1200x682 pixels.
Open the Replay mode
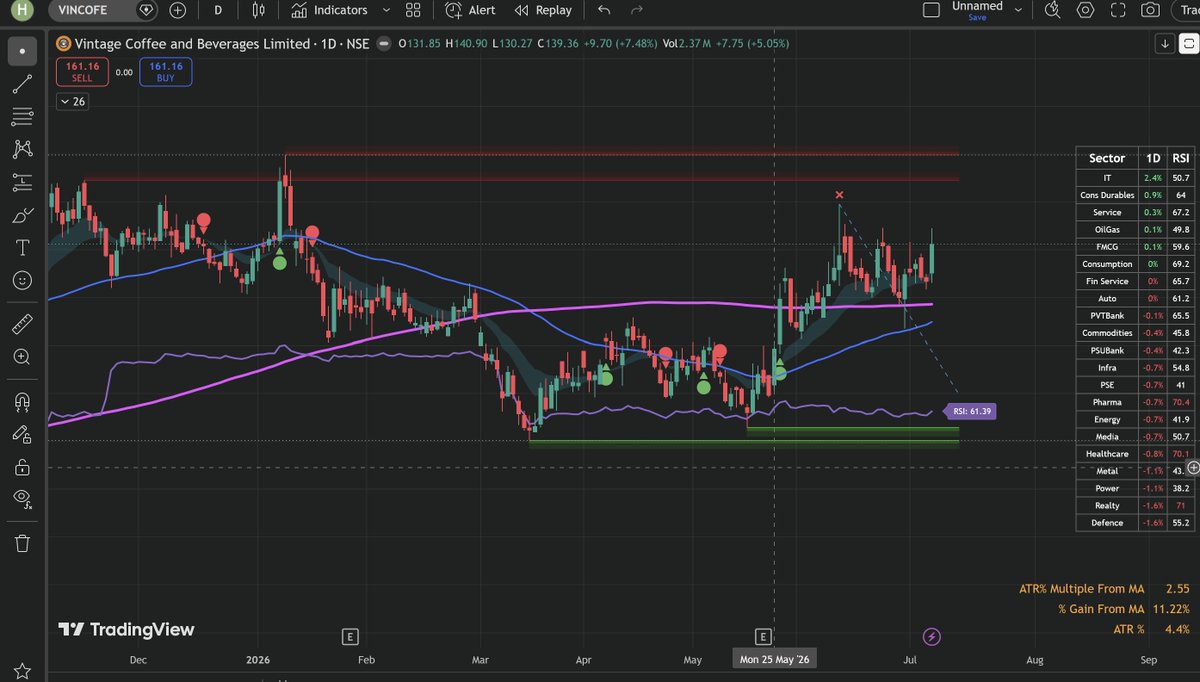[x=543, y=10]
